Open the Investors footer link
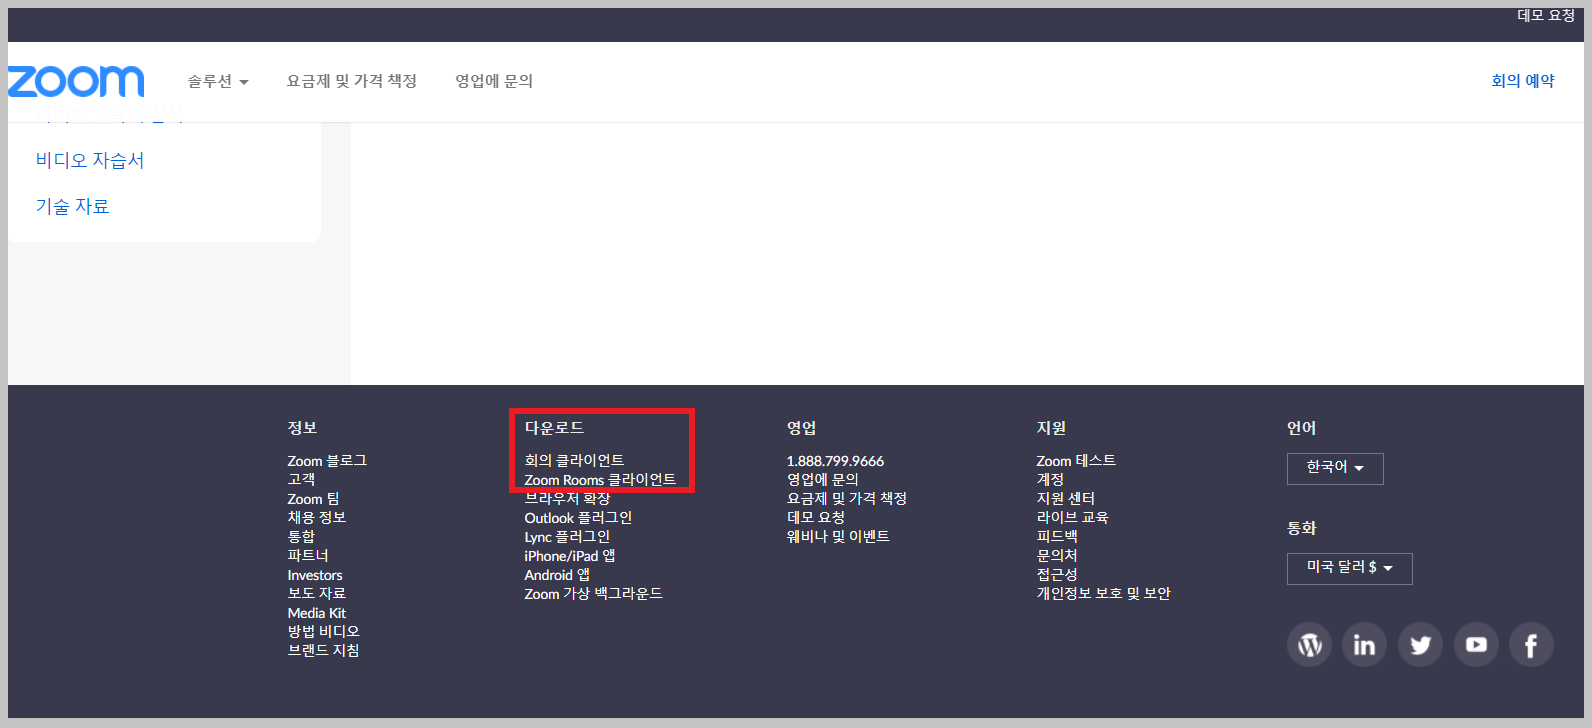This screenshot has height=728, width=1592. point(315,575)
